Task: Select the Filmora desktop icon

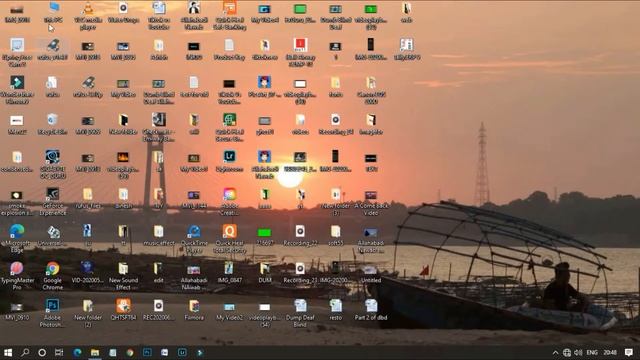Action: [194, 309]
